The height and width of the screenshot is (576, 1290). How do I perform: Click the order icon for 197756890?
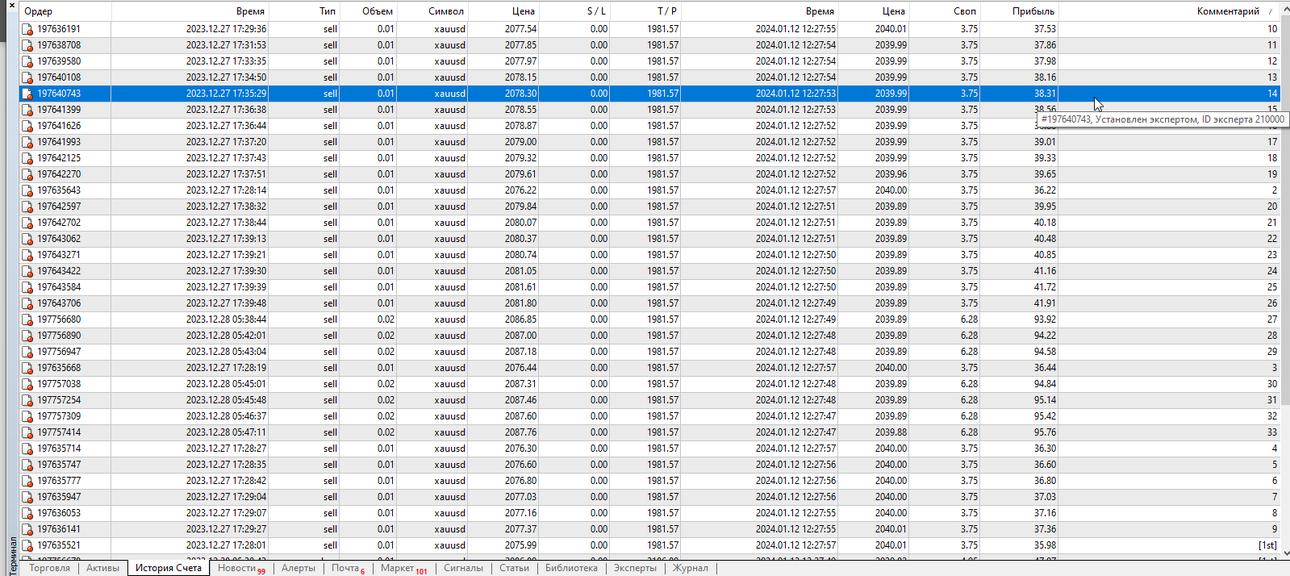tap(28, 335)
